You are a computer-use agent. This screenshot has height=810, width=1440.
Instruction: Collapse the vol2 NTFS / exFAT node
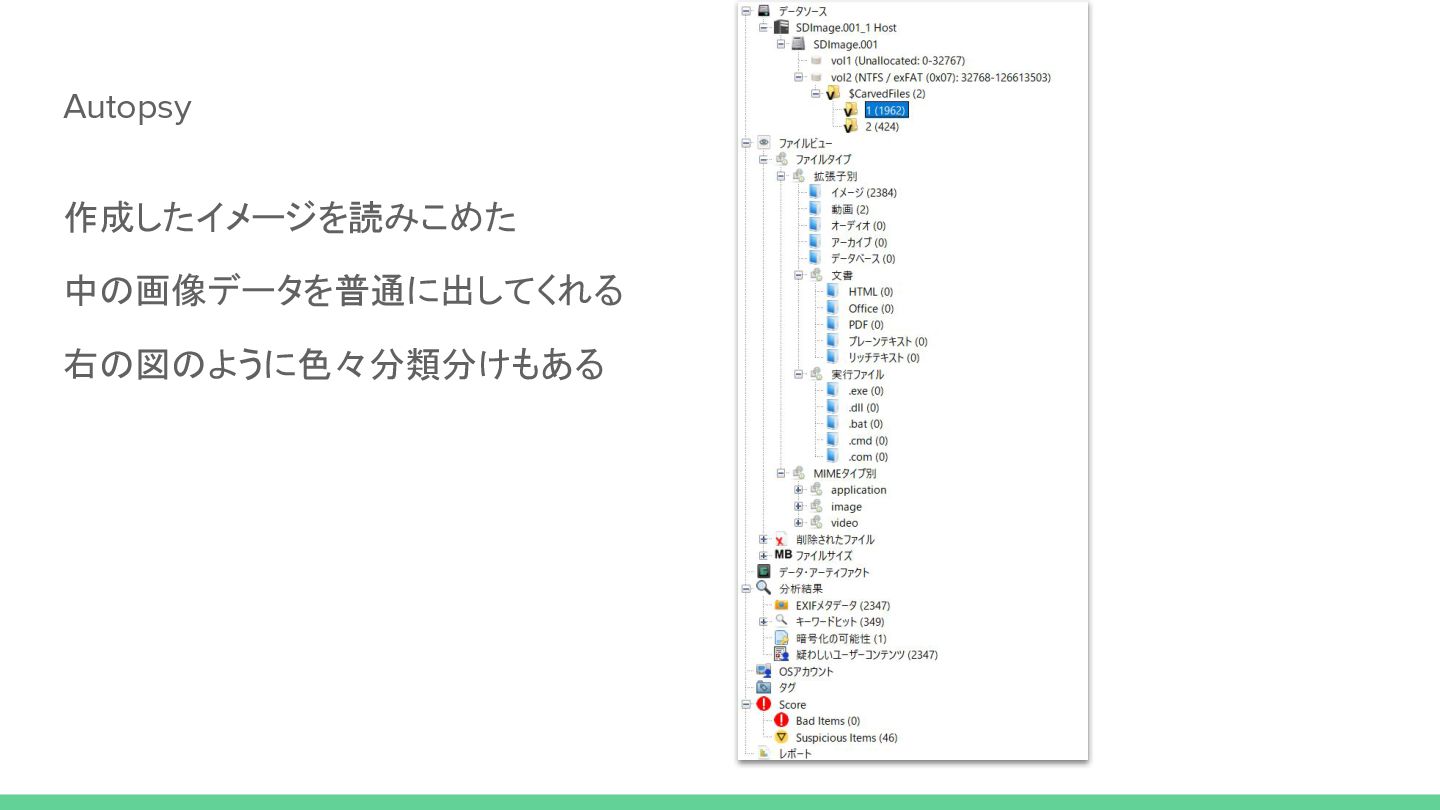(x=798, y=77)
